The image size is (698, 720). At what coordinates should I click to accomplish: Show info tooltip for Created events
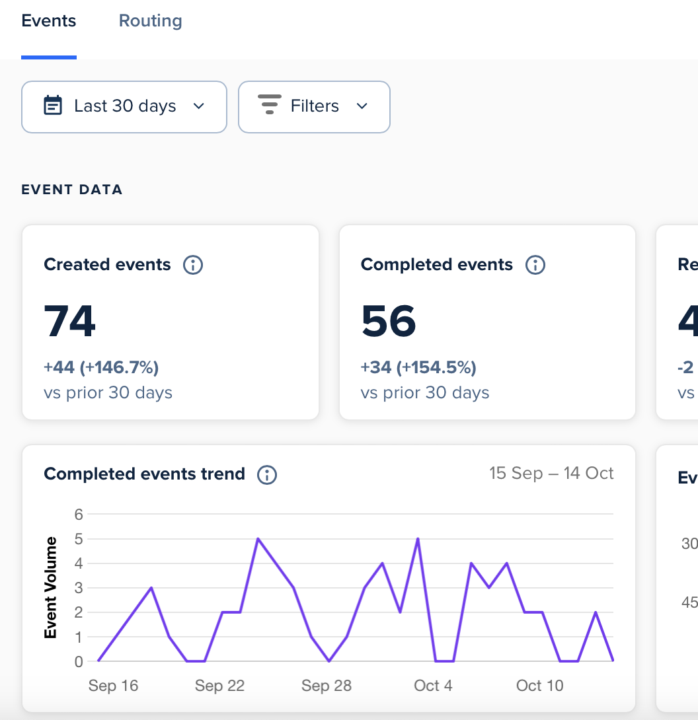pyautogui.click(x=194, y=265)
